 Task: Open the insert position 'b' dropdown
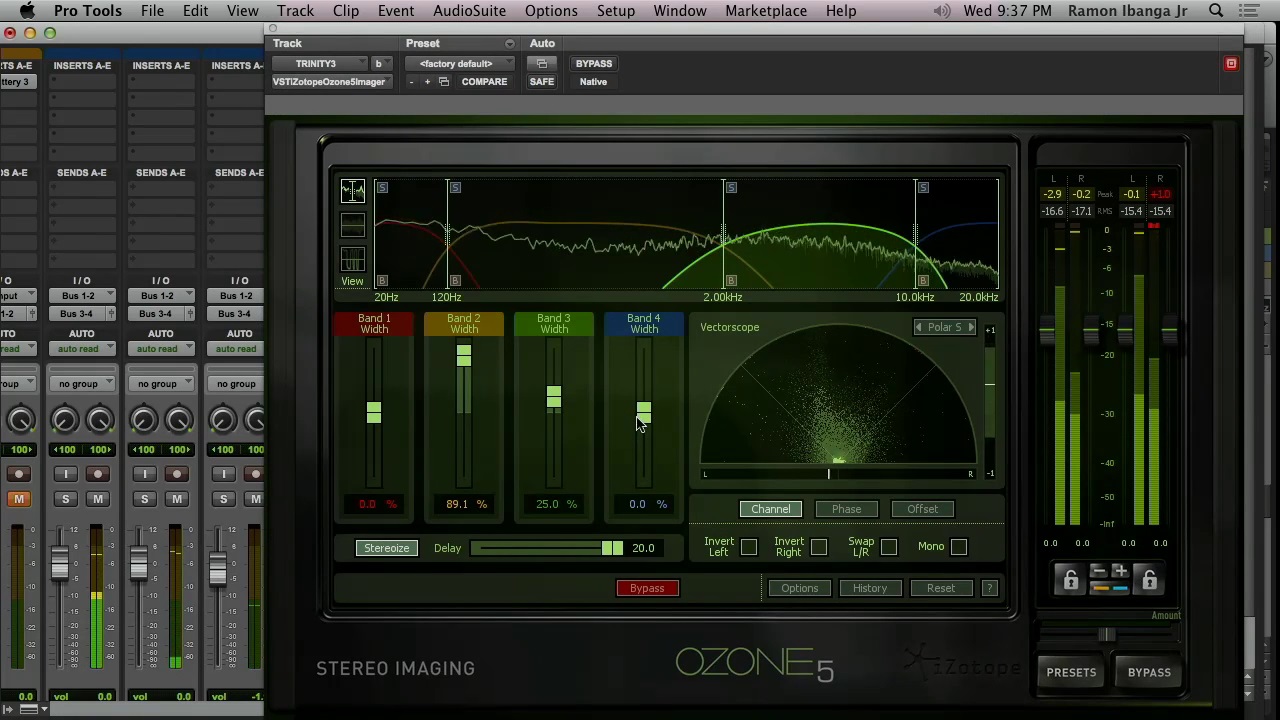click(381, 64)
